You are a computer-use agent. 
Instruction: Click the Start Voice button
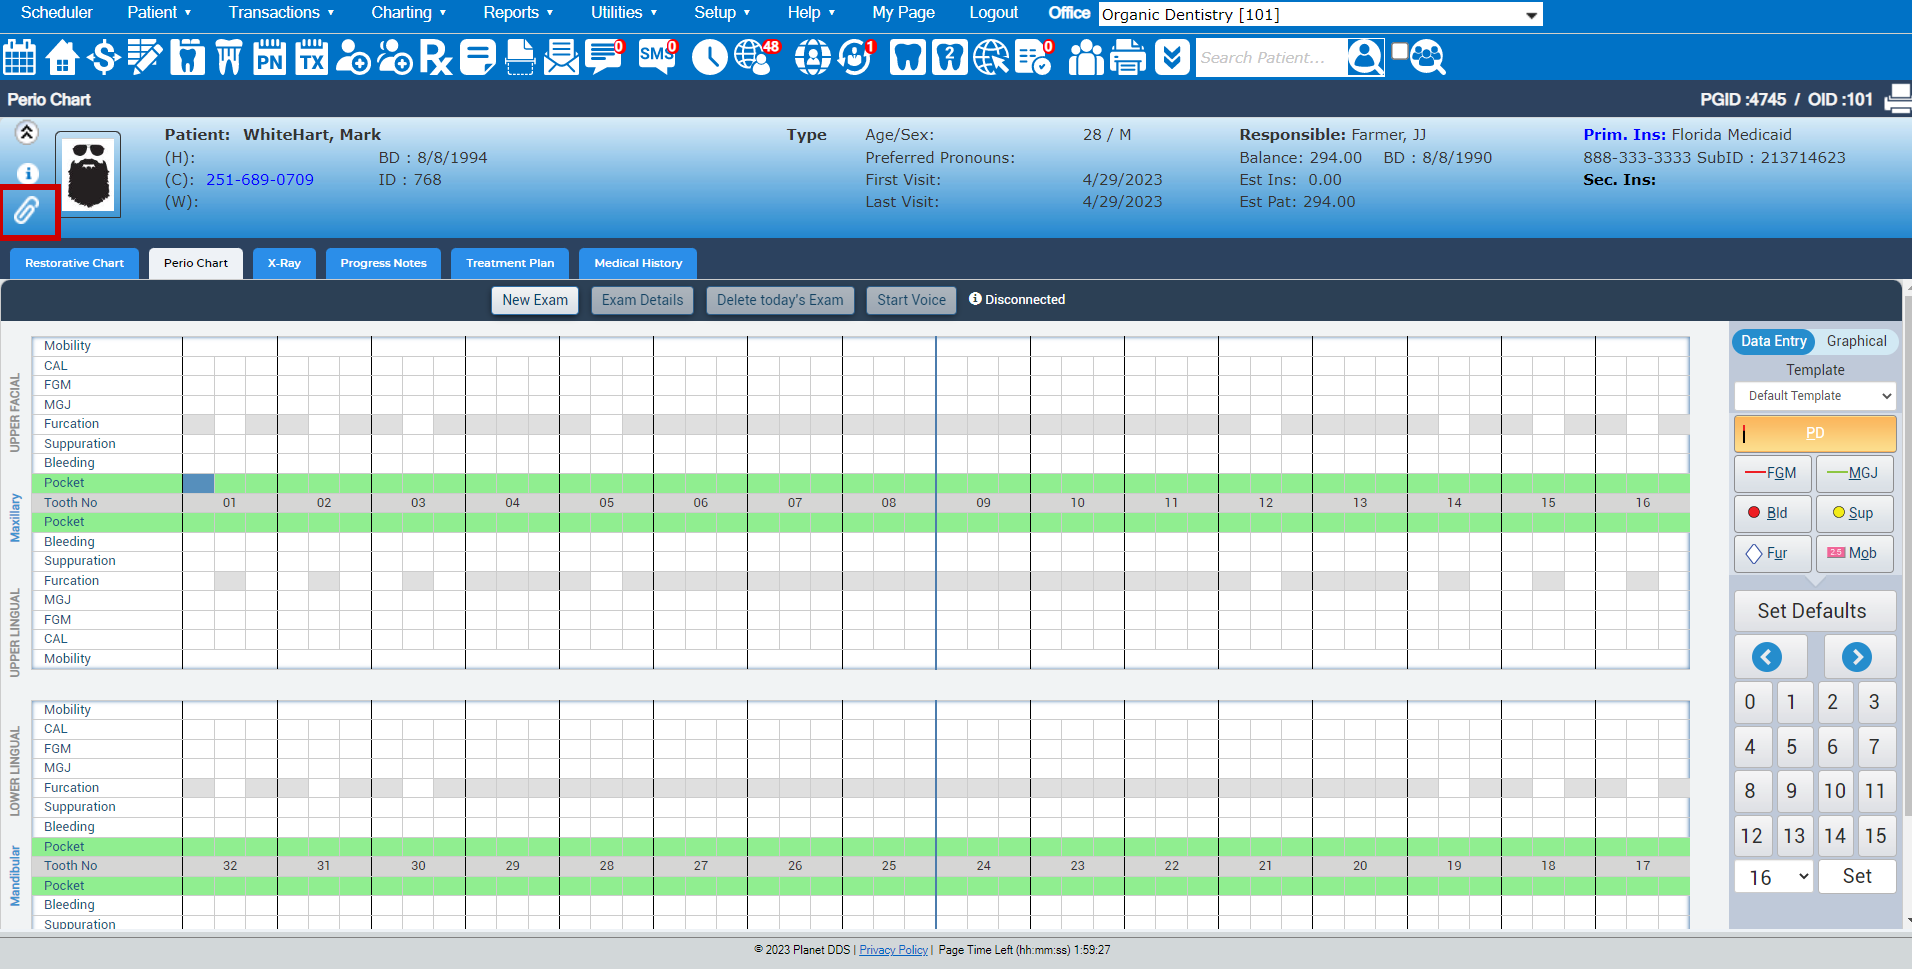(911, 300)
